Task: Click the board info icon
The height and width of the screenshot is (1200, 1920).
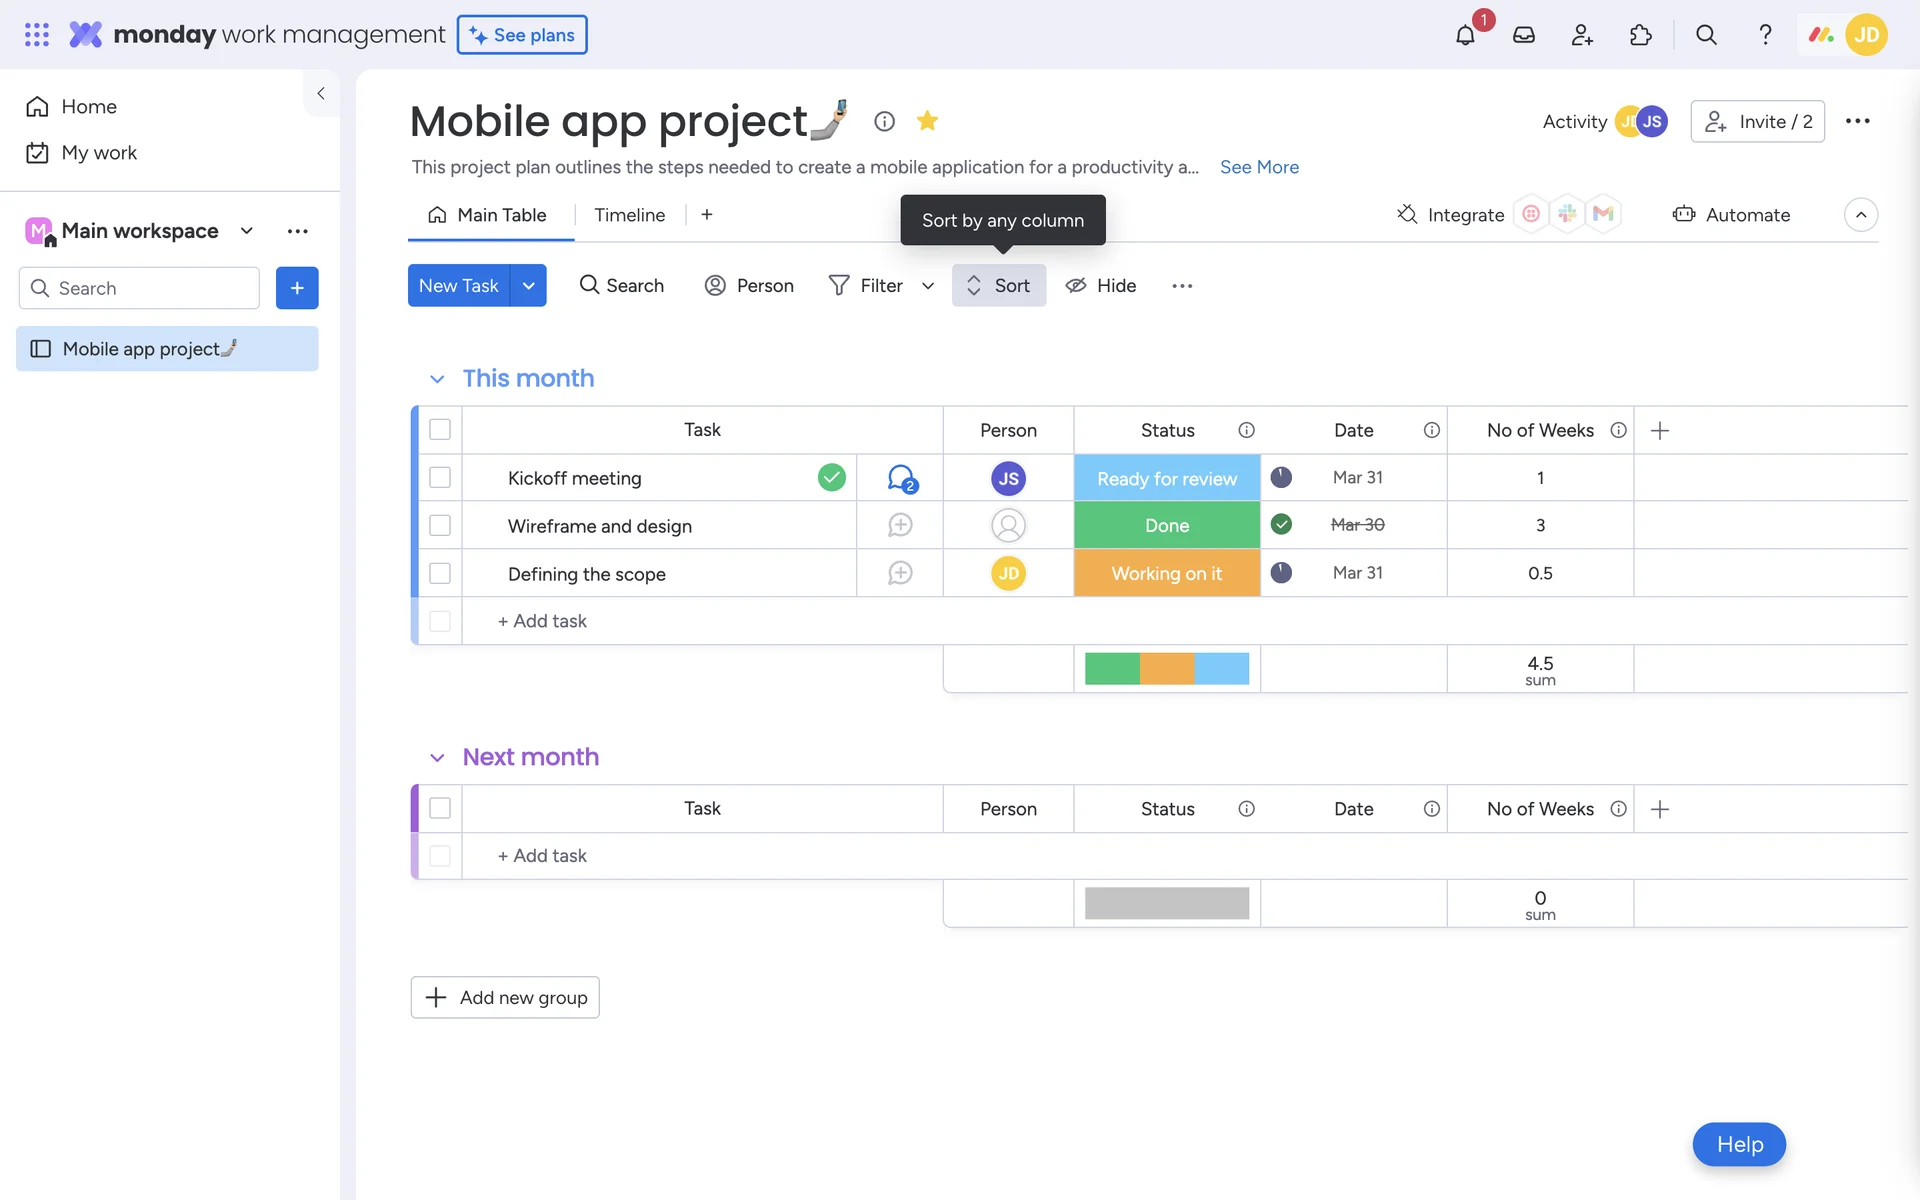Action: click(884, 121)
